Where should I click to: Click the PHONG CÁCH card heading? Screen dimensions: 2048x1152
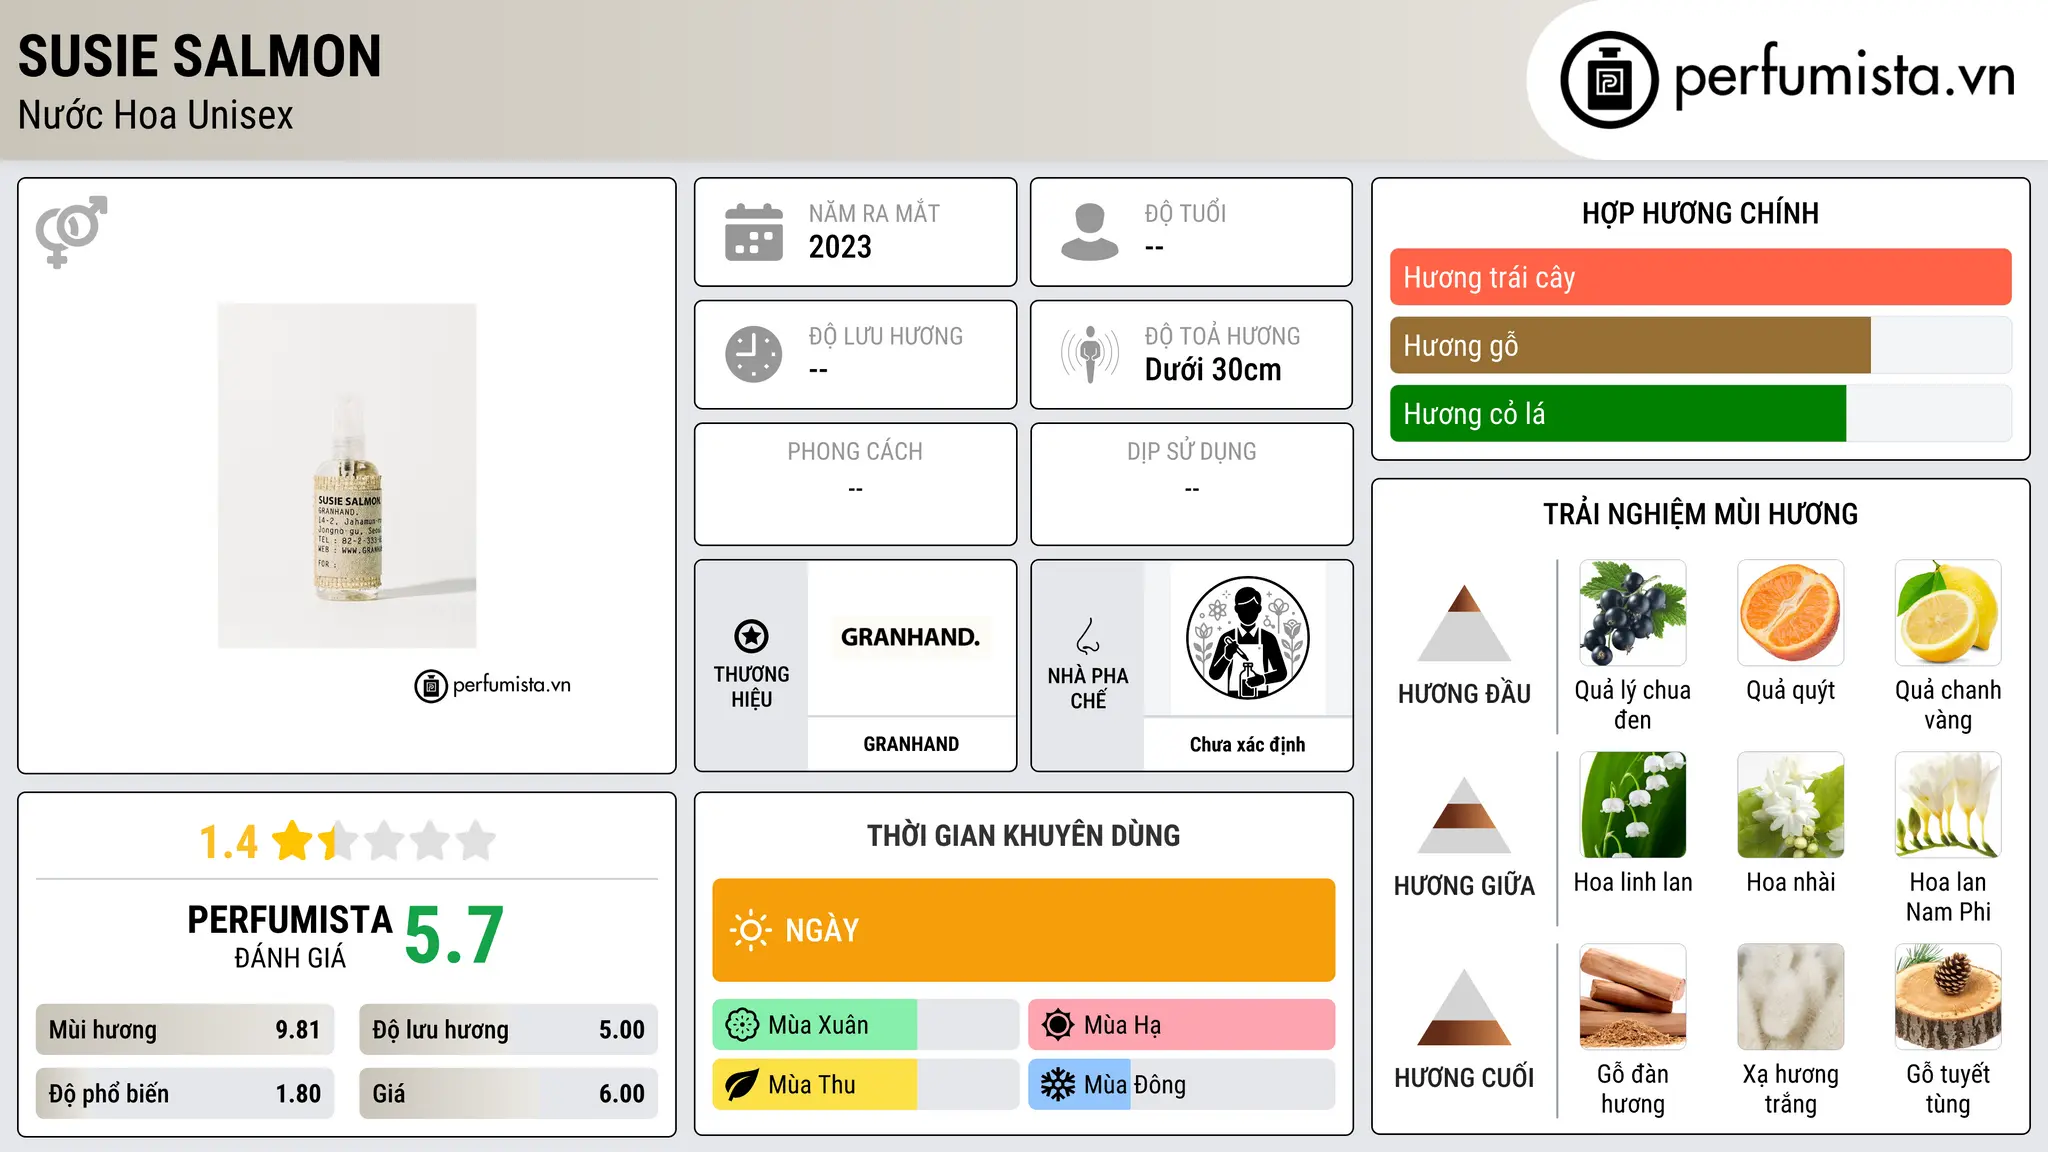click(855, 452)
